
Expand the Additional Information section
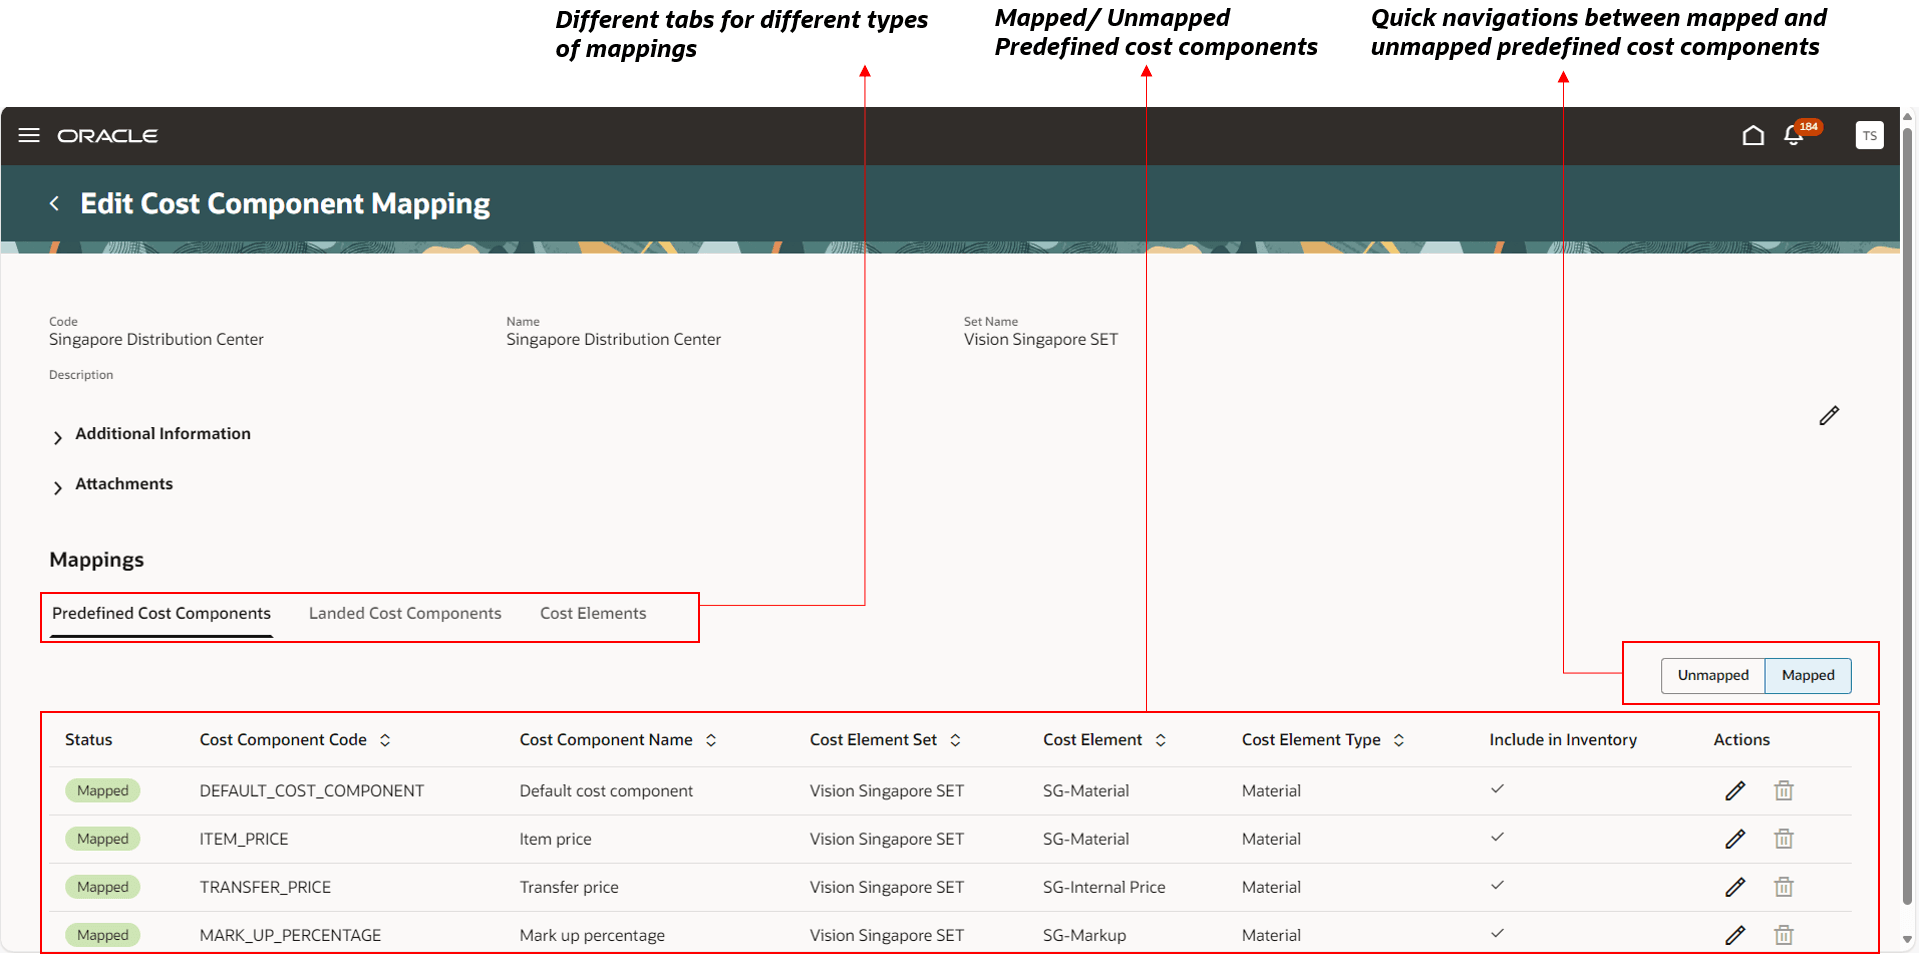(x=162, y=433)
